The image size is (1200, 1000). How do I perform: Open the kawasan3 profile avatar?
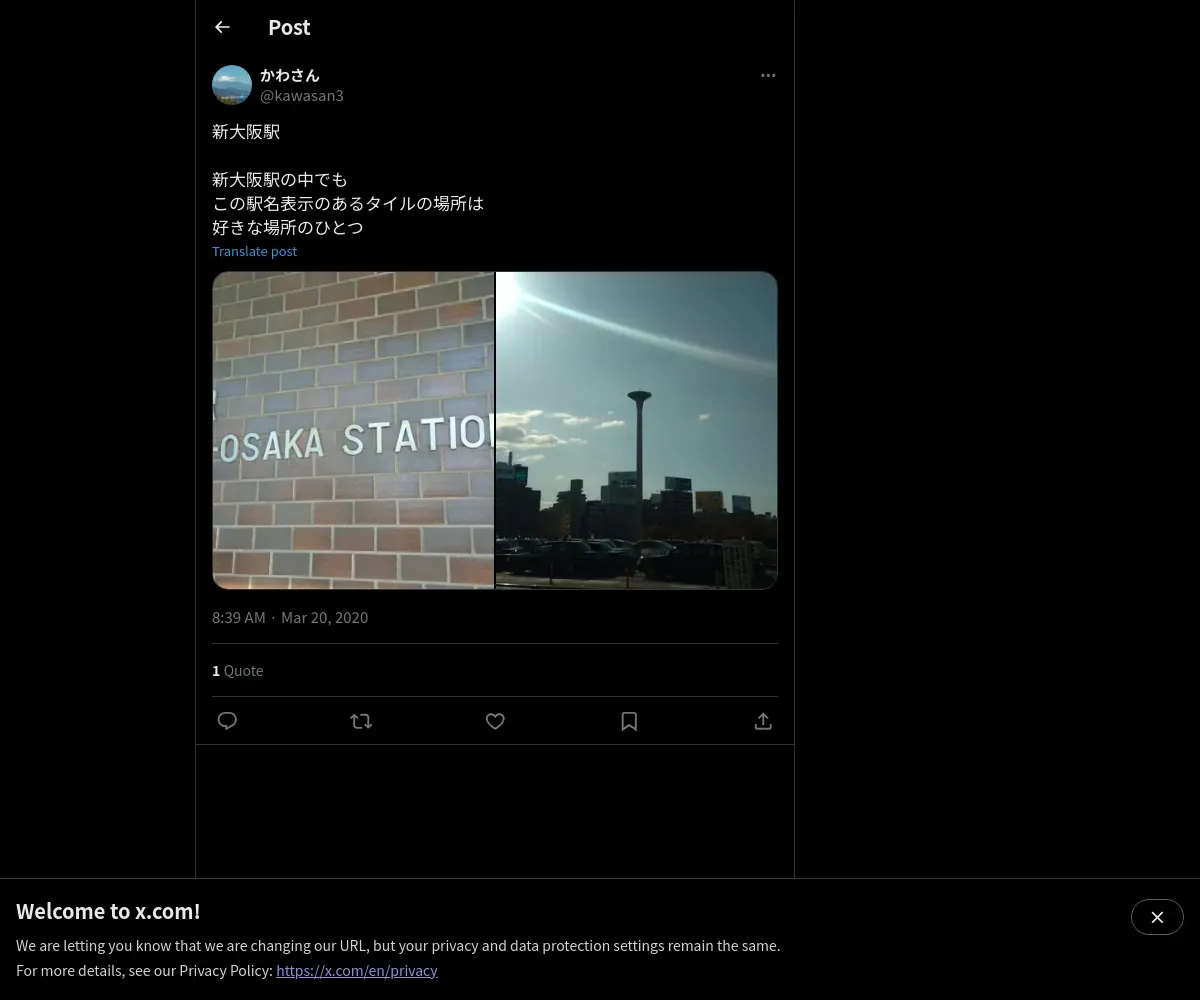232,85
